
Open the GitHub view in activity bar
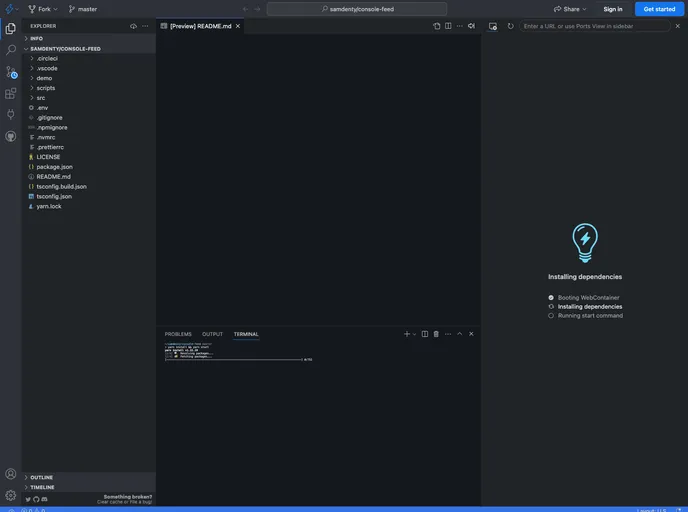(11, 136)
